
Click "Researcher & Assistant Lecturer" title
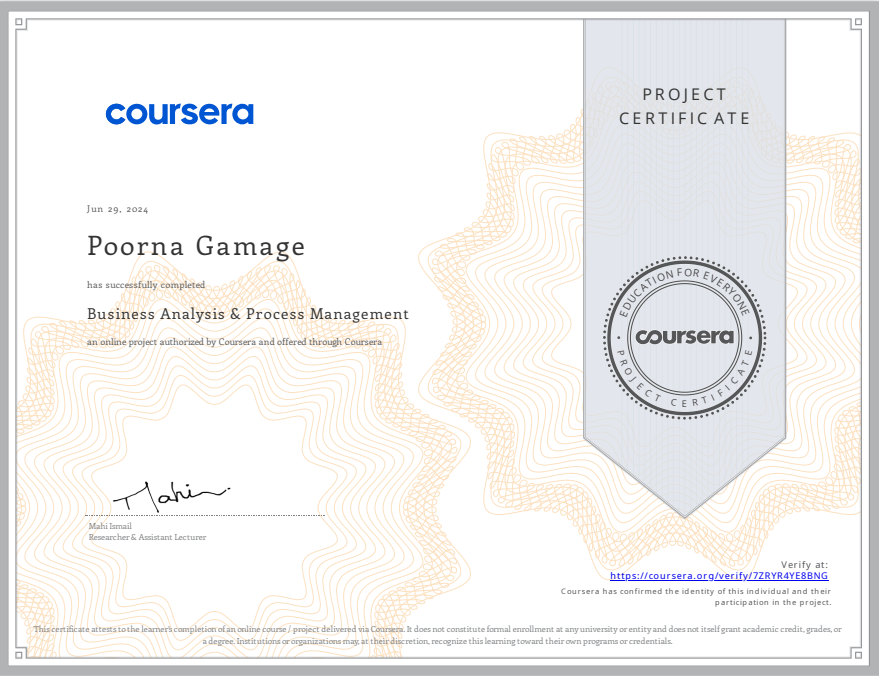(147, 537)
